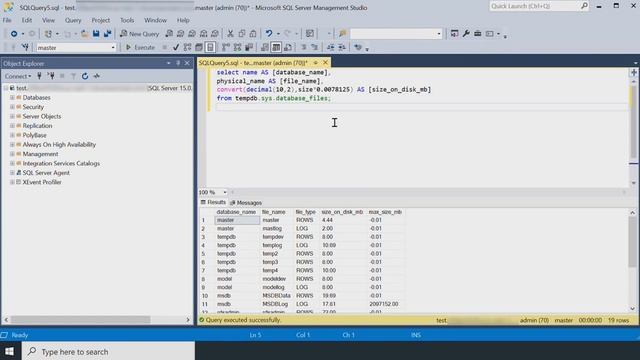
Task: Switch to the Results tab
Action: tap(213, 202)
